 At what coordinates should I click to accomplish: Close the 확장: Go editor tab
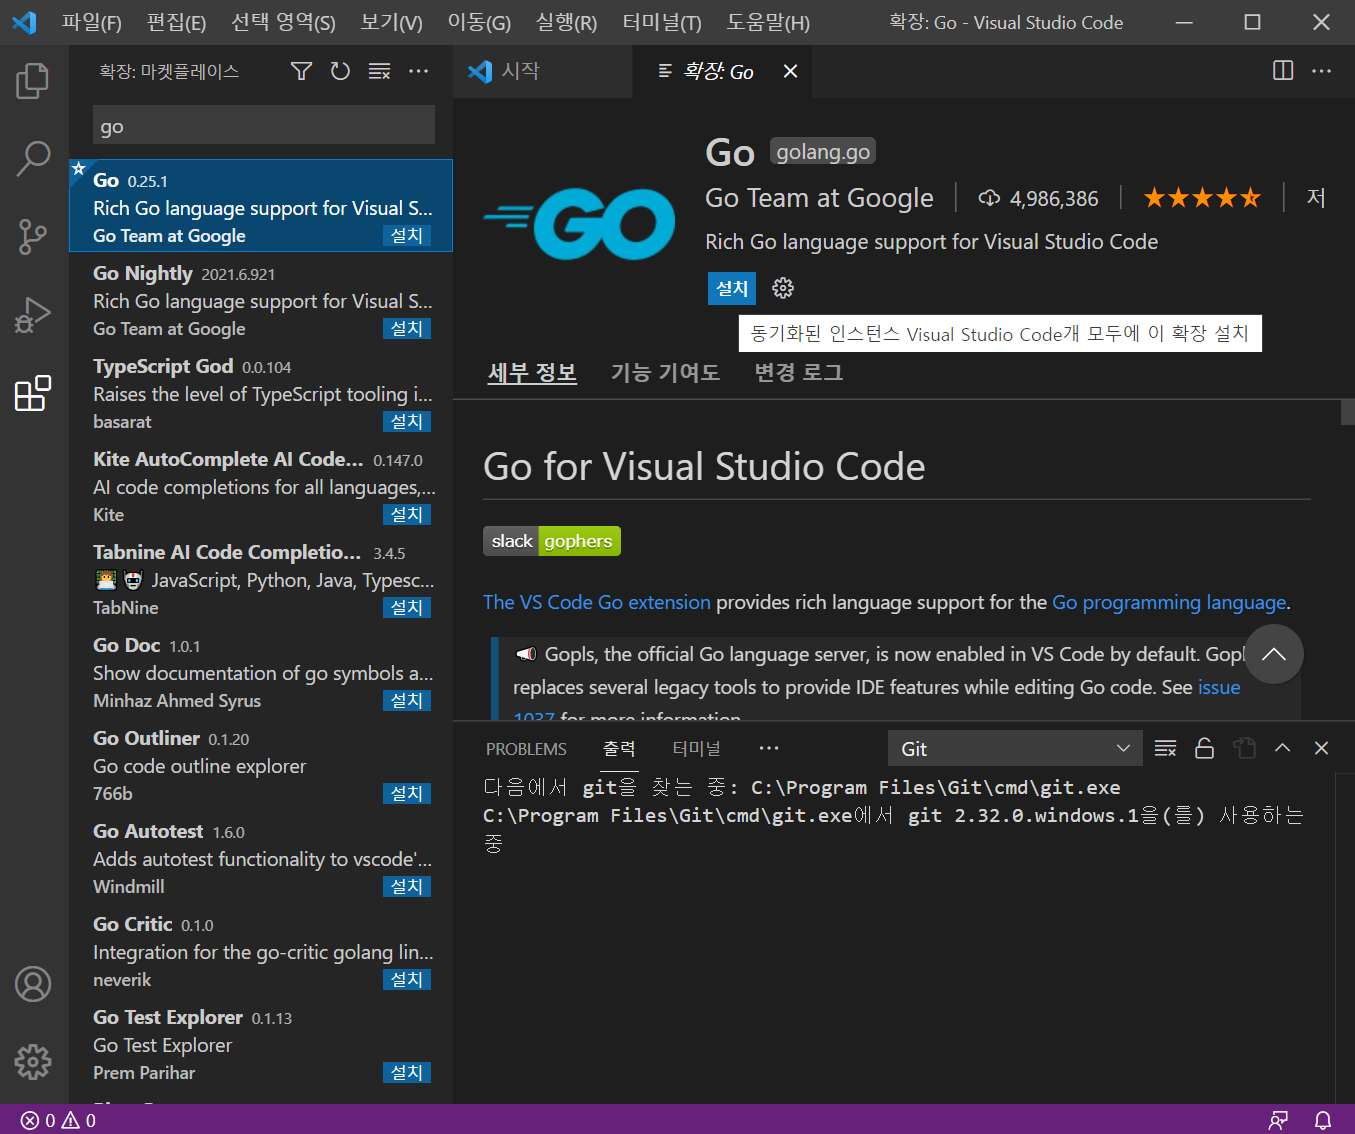click(790, 71)
